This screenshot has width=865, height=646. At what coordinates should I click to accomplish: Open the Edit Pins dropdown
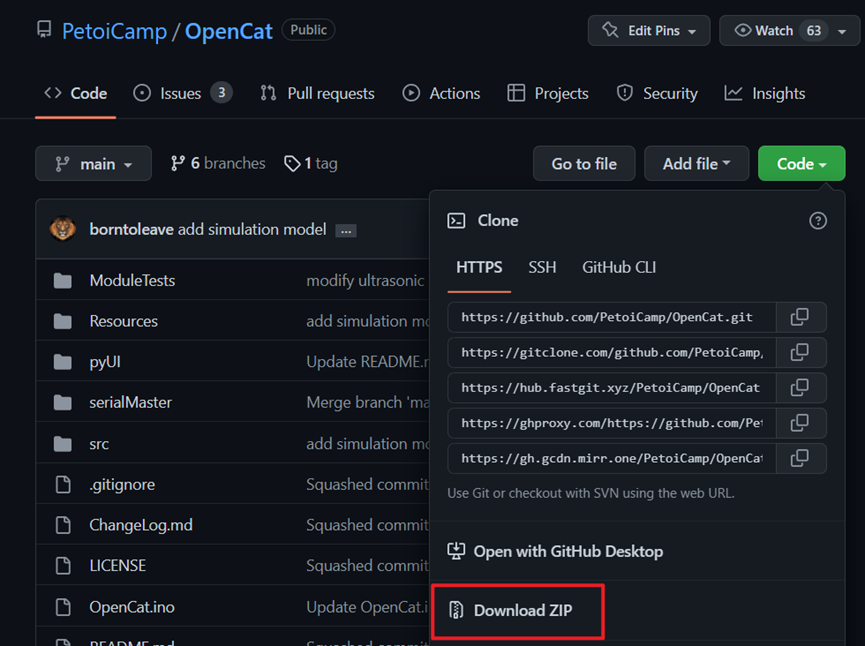649,30
